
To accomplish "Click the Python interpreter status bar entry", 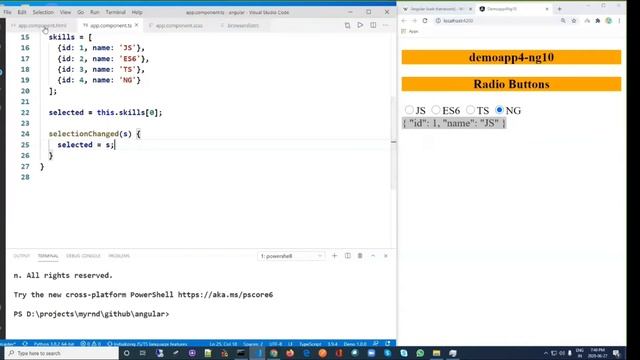I will coord(54,344).
